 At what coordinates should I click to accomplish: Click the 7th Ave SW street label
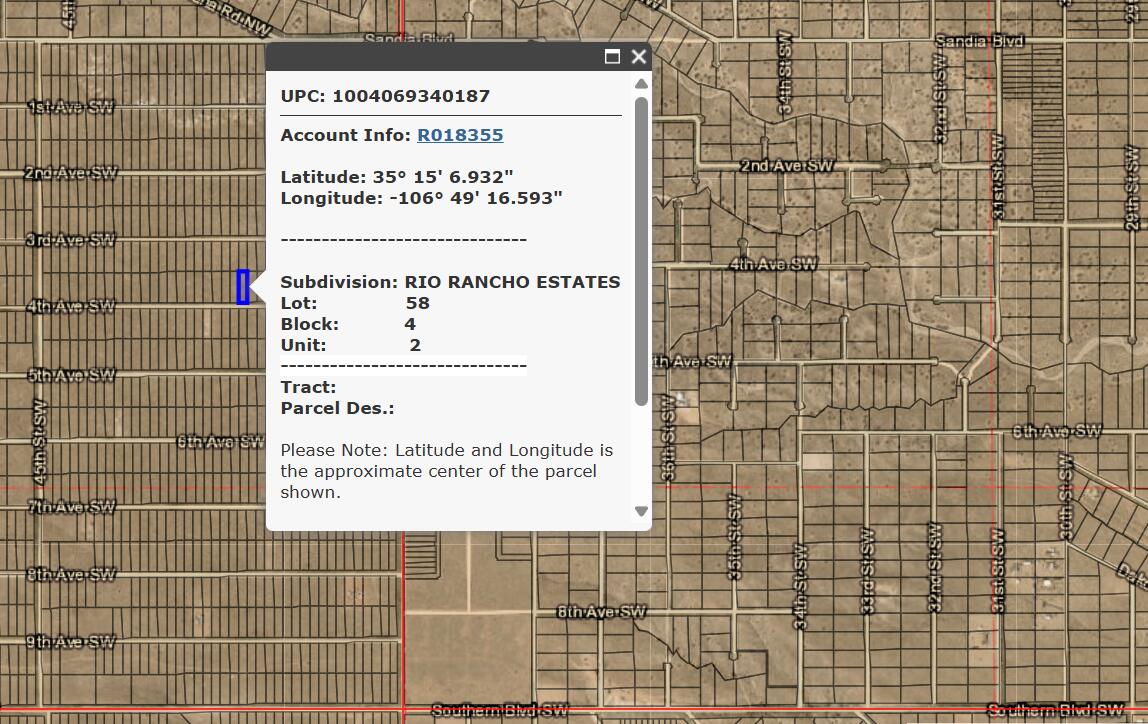tap(71, 507)
